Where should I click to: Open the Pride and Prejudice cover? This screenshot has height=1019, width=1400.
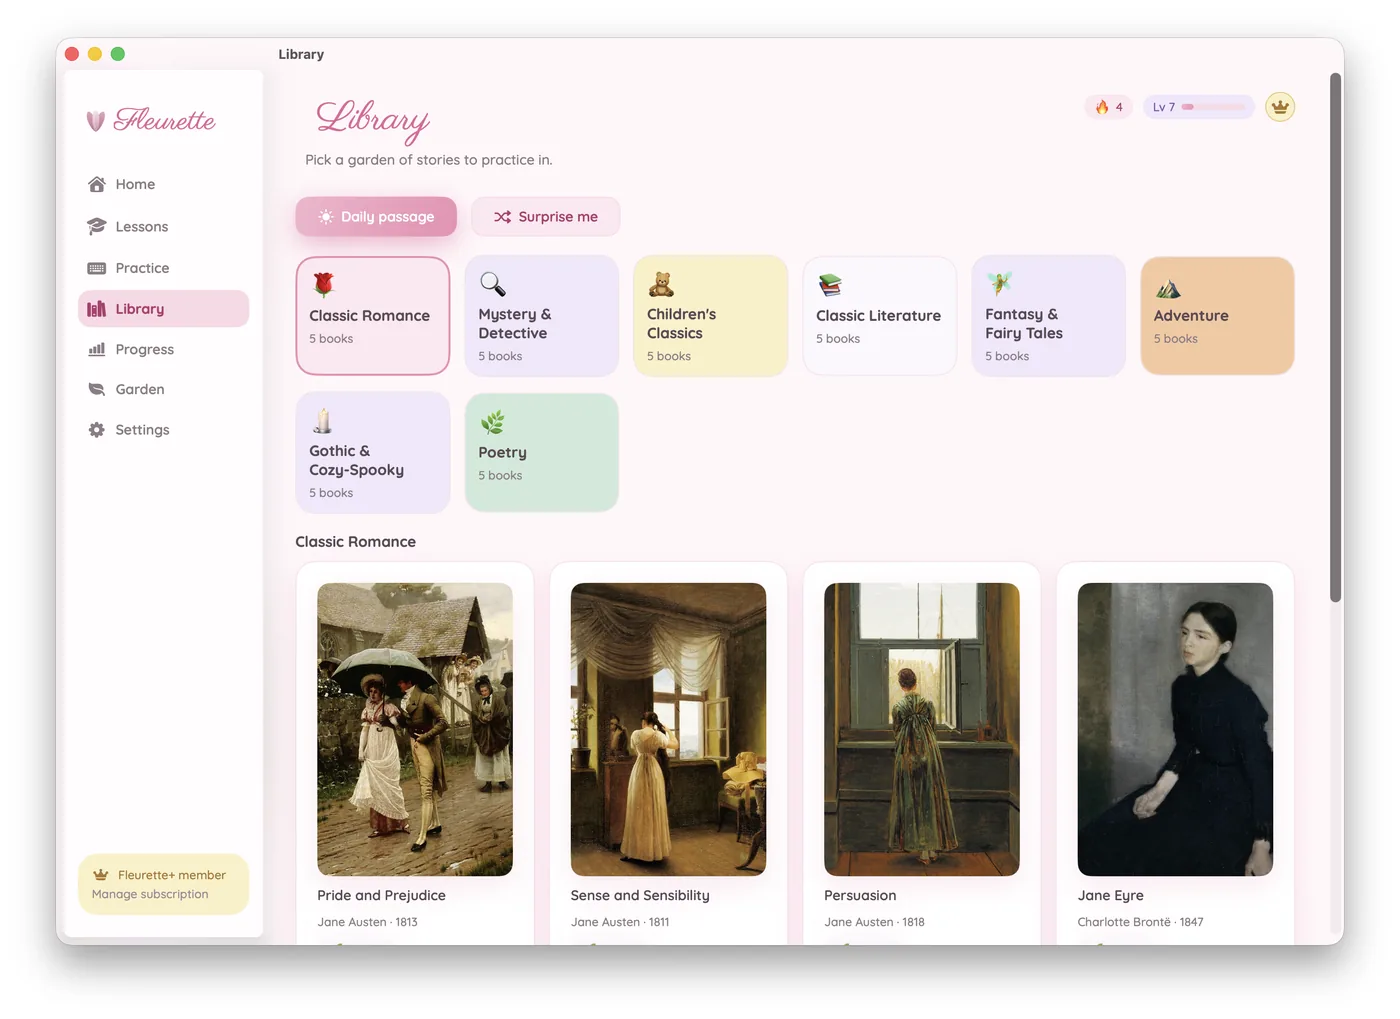(x=415, y=729)
